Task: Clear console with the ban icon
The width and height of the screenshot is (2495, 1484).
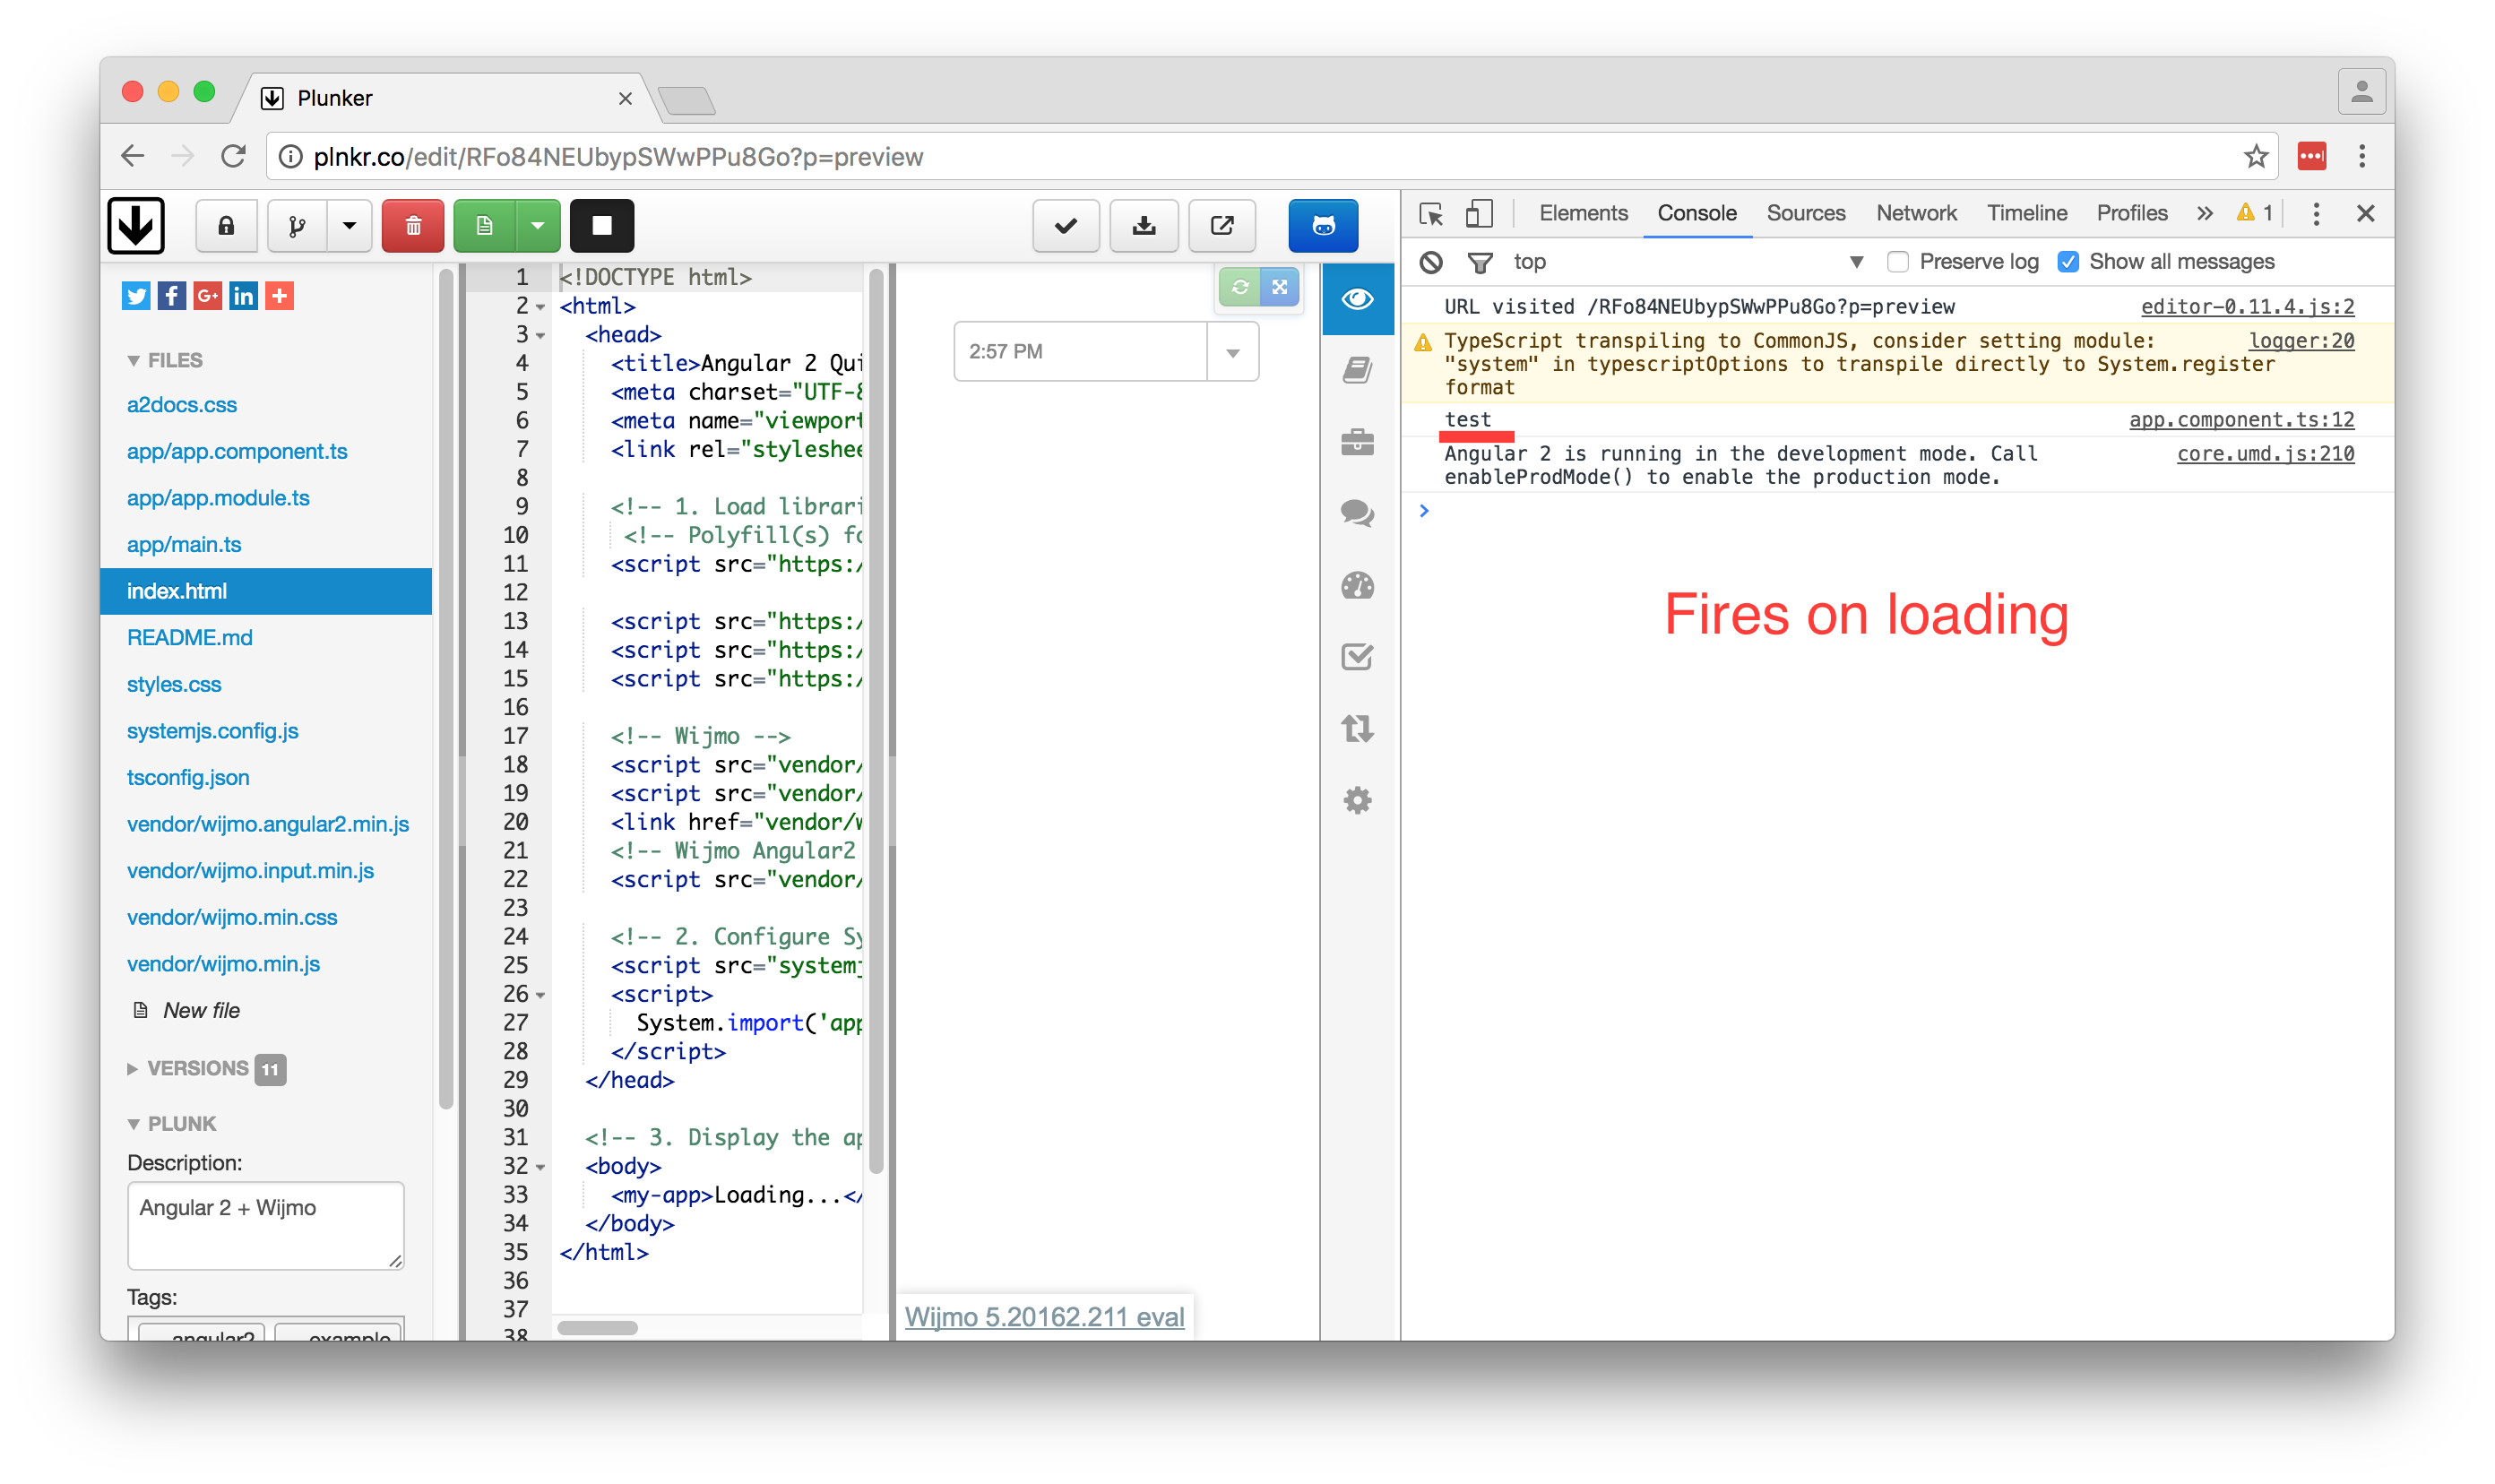Action: (x=1431, y=262)
